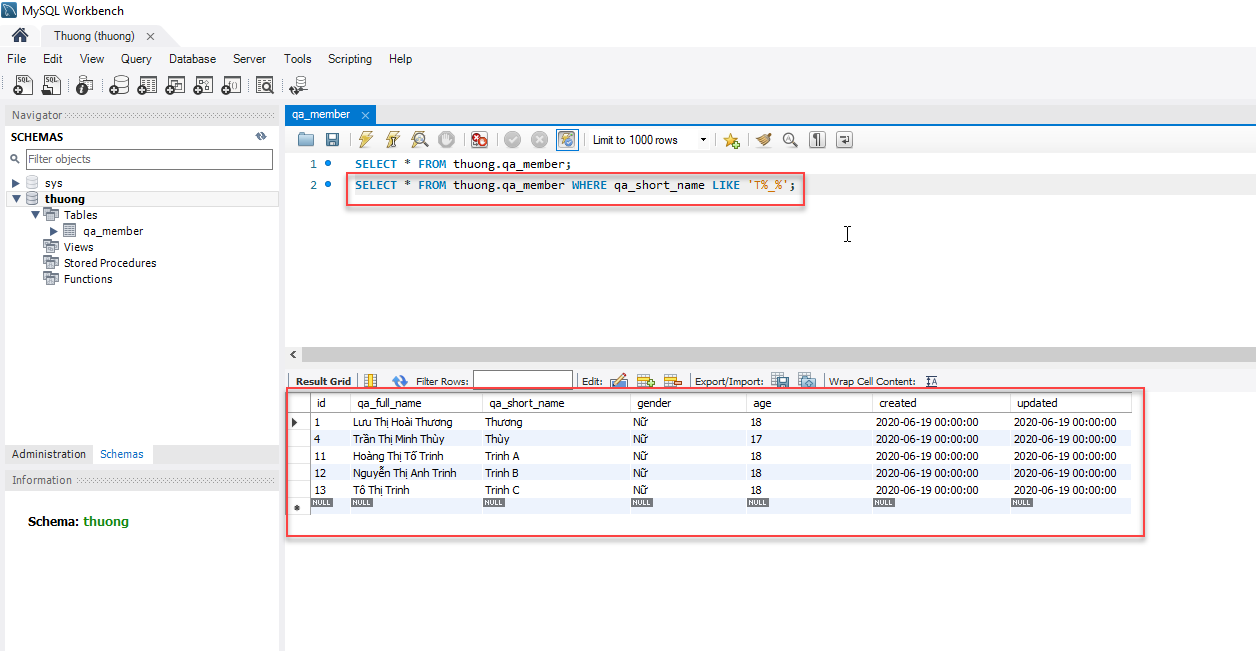
Task: Switch to the Administration tab
Action: click(49, 454)
